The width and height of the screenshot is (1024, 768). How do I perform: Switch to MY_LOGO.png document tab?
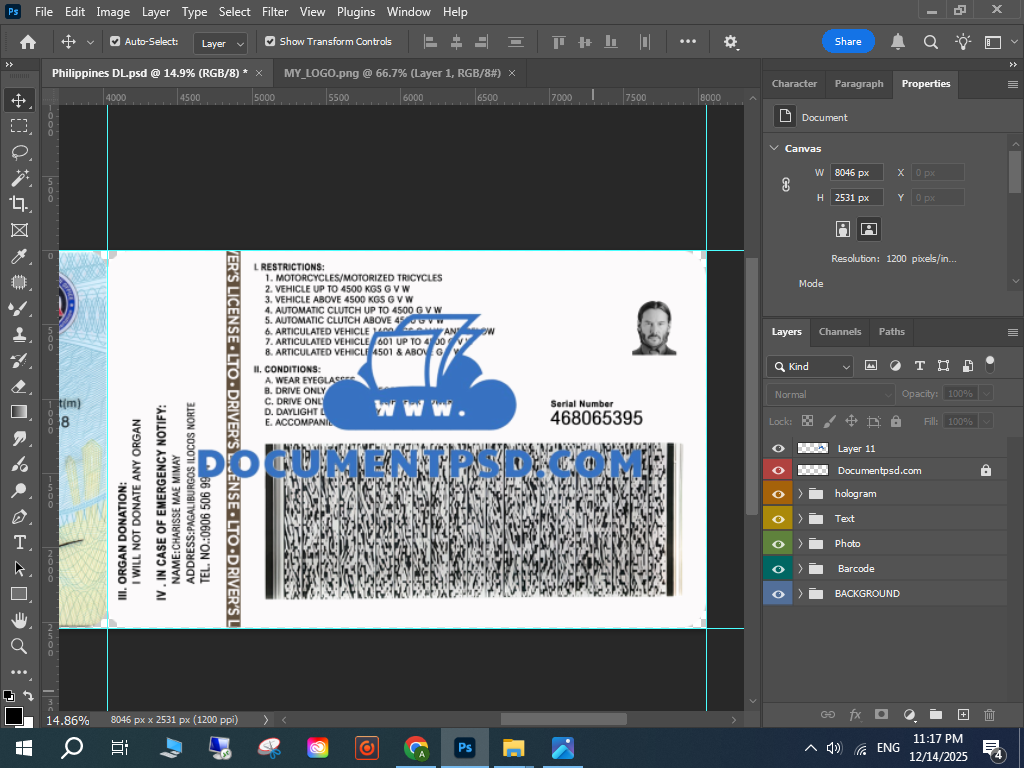coord(392,73)
